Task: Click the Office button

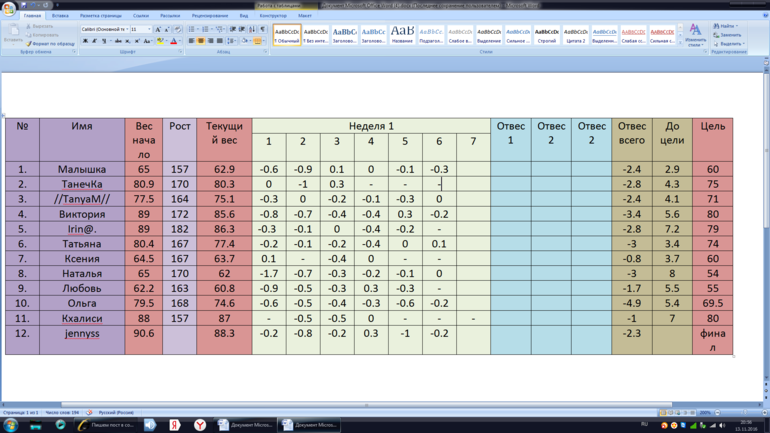Action: (x=9, y=9)
